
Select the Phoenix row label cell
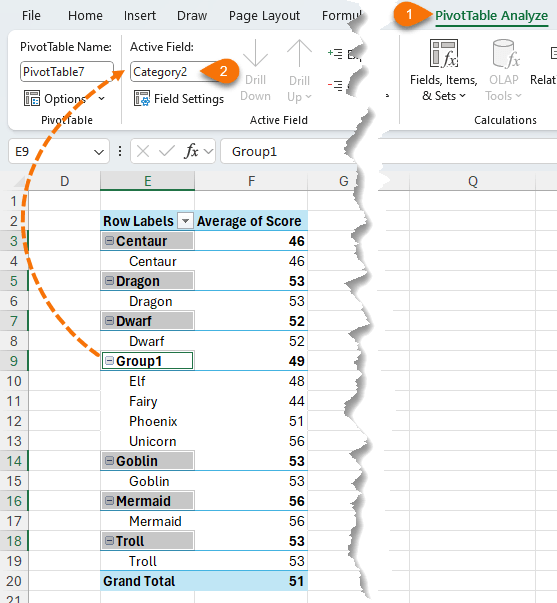[x=147, y=421]
